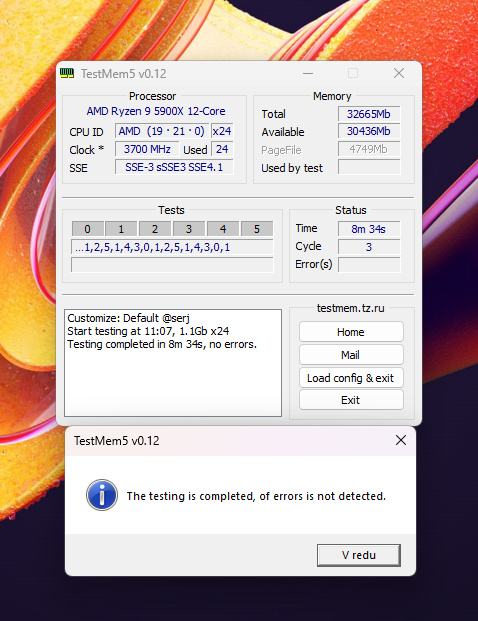
Task: Close the TestMem5 message dialog
Action: pos(401,440)
